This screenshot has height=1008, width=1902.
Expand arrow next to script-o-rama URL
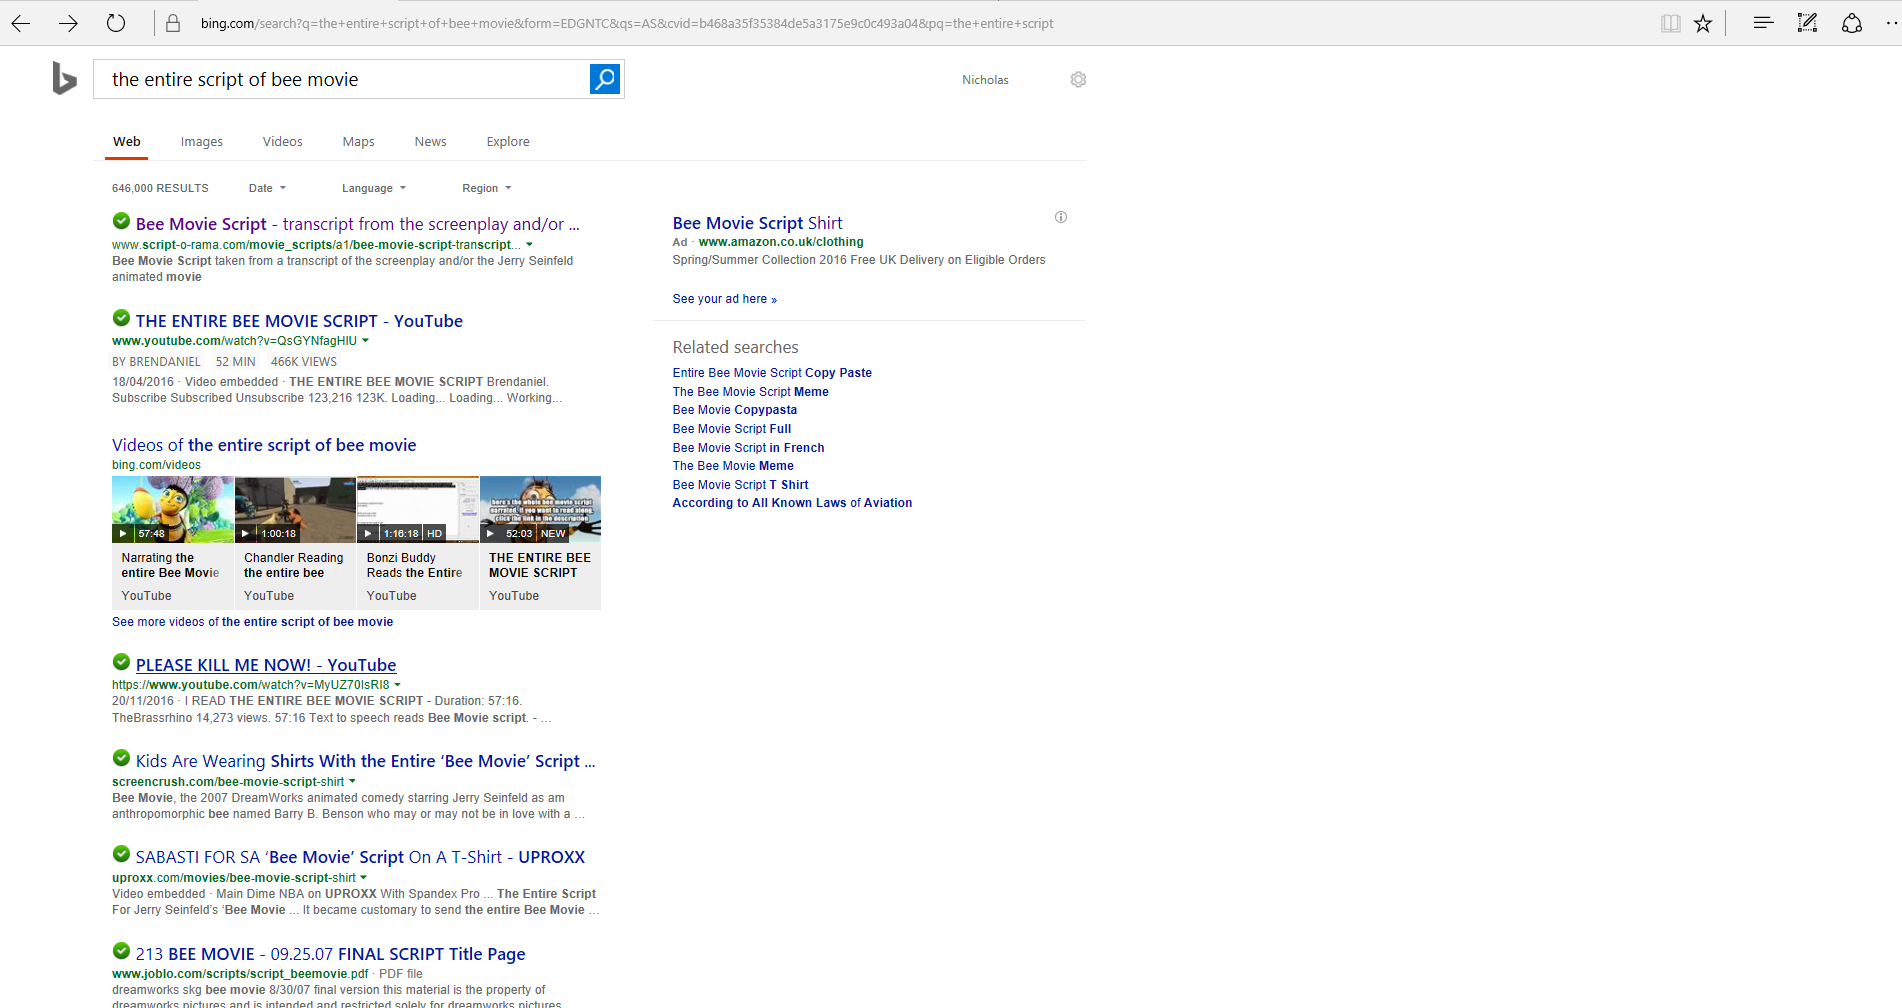pyautogui.click(x=529, y=245)
